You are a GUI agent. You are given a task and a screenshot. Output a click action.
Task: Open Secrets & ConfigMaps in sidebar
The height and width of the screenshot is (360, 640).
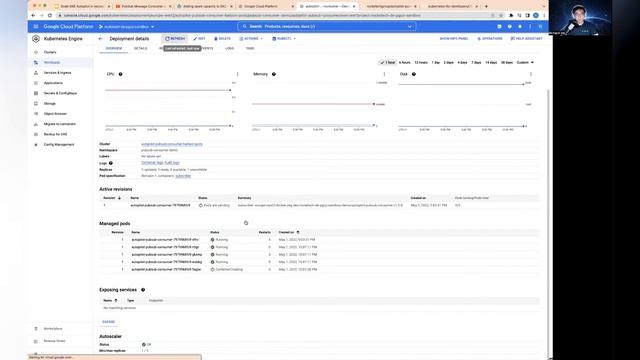[x=61, y=93]
